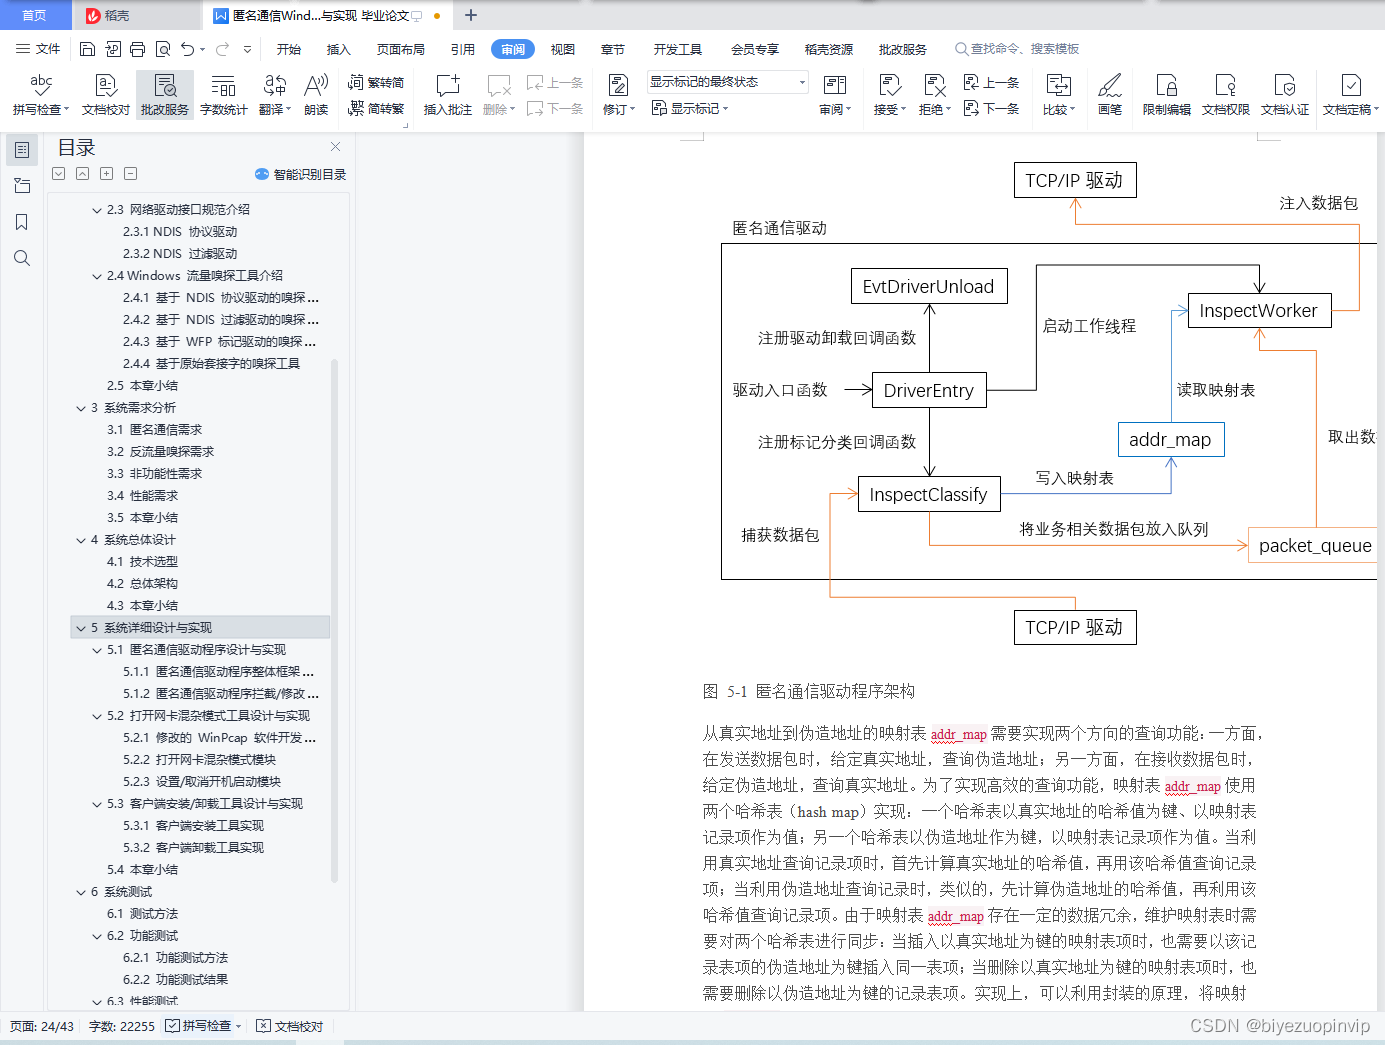Launch the 字数统计 word count tool
Image resolution: width=1385 pixels, height=1045 pixels.
[x=222, y=94]
